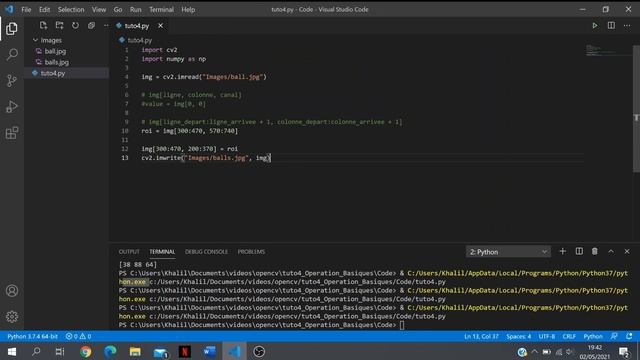Collapse all folders in Explorer
Image resolution: width=640 pixels, height=360 pixels.
click(x=91, y=25)
